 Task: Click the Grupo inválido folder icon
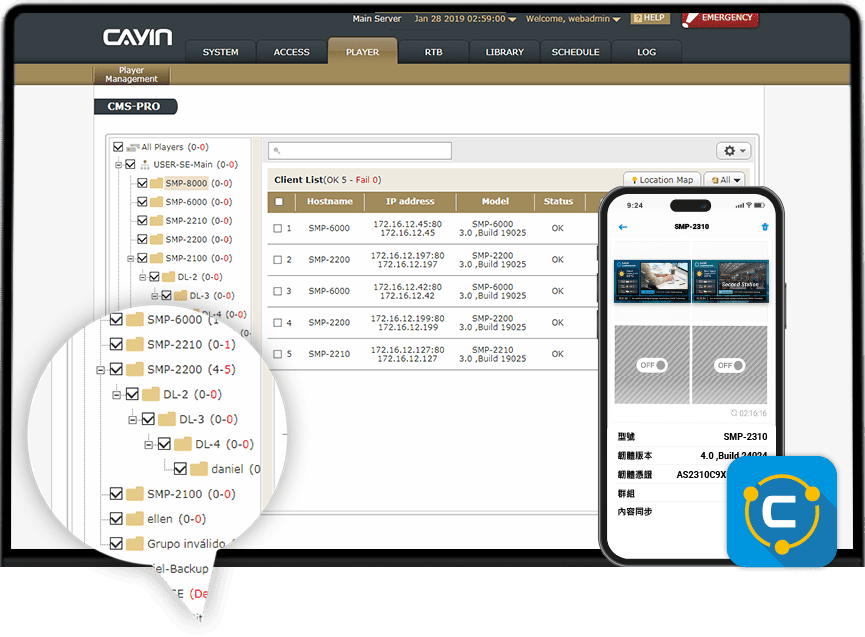(x=135, y=544)
